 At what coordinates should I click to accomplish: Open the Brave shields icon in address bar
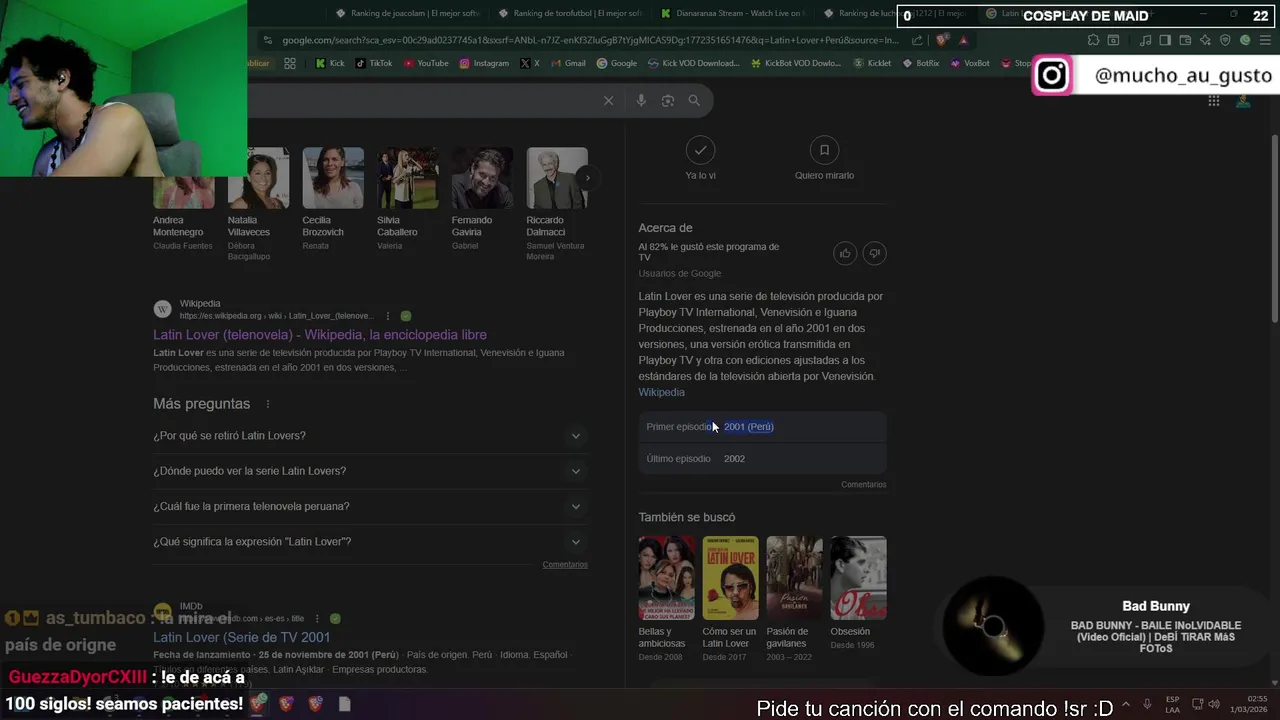(x=942, y=40)
